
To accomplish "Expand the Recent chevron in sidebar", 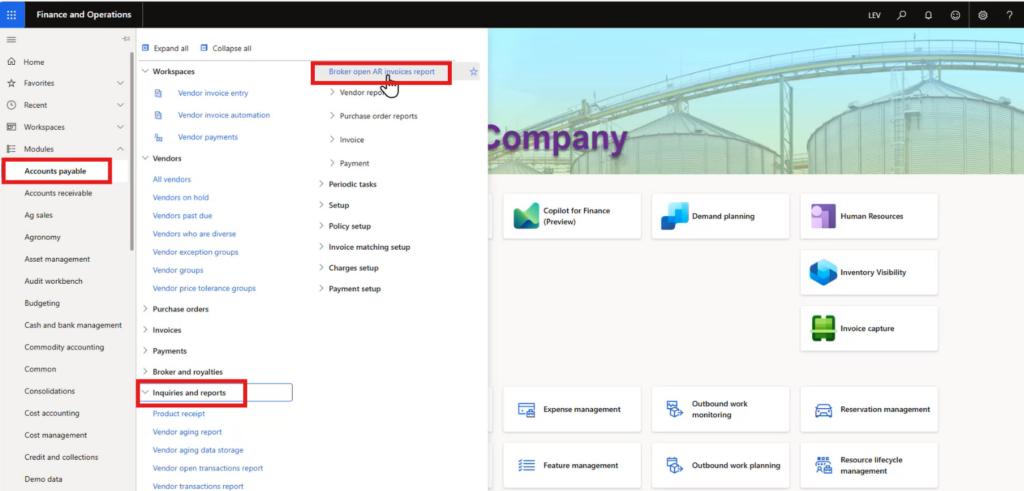I will [120, 104].
